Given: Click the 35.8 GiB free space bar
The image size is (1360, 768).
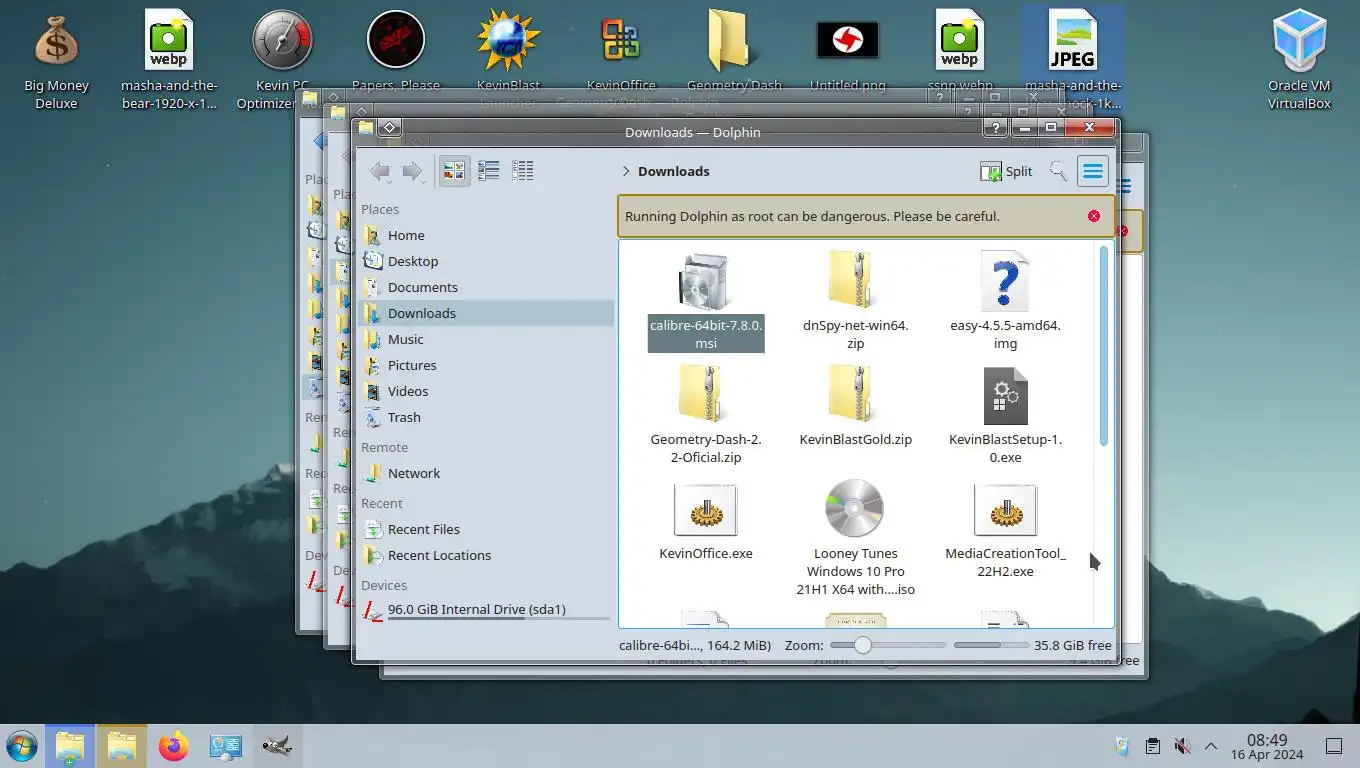Looking at the screenshot, I should (991, 645).
